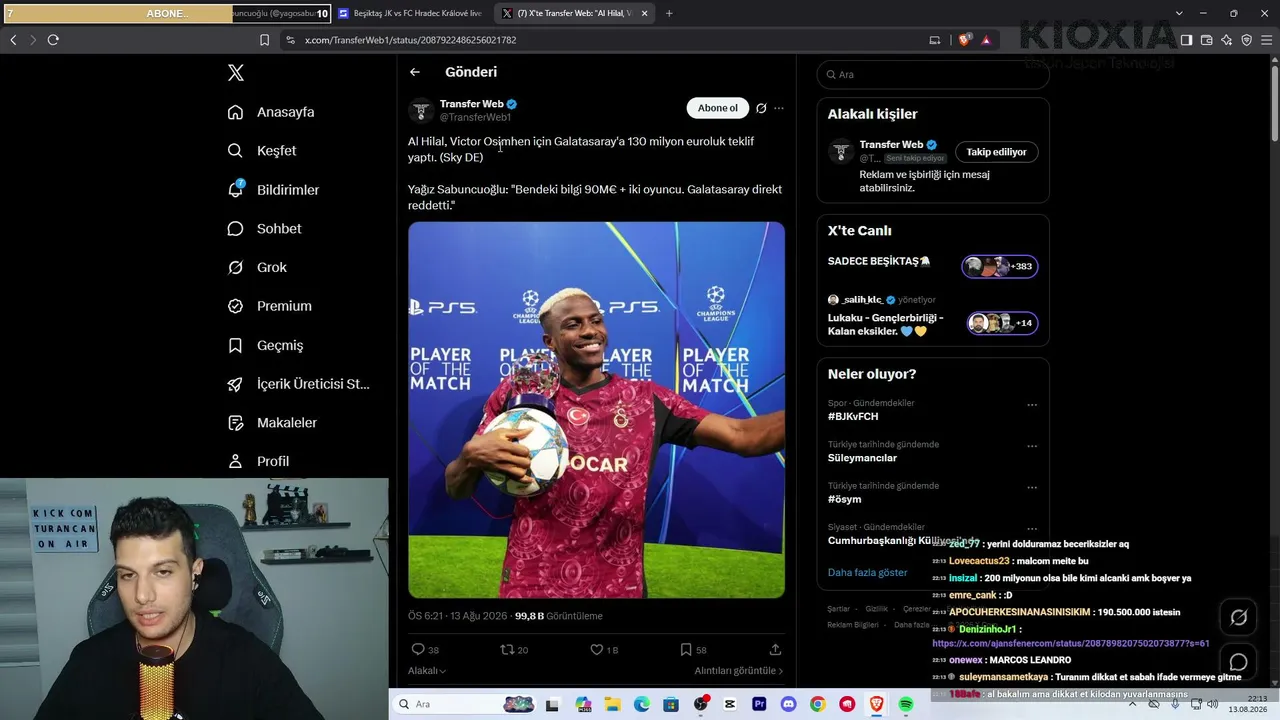Click the Profil person icon

[235, 461]
